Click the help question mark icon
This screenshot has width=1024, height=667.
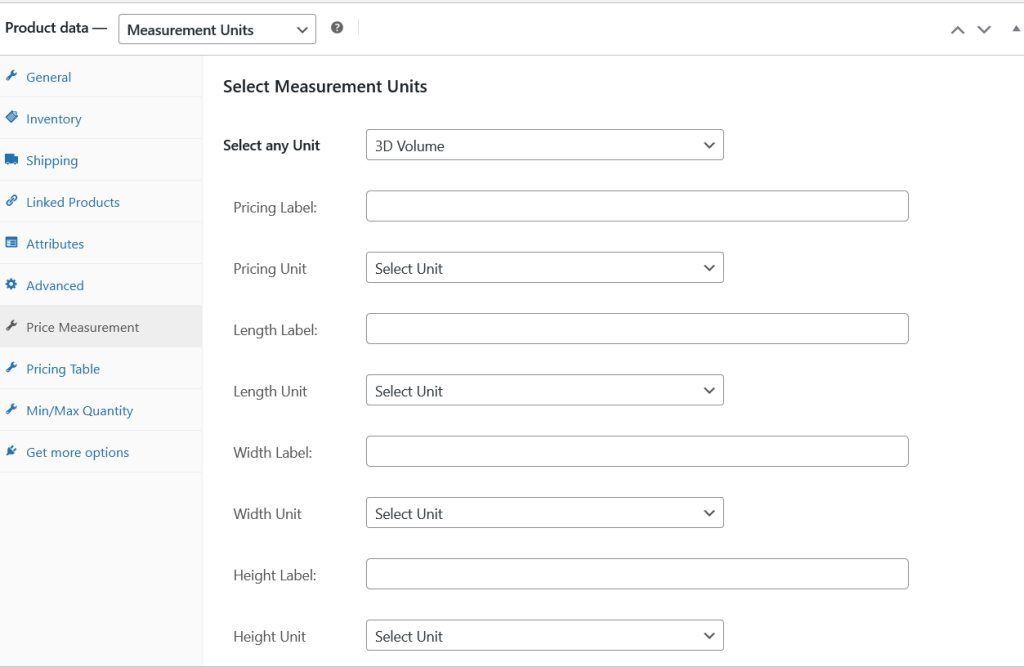(337, 28)
